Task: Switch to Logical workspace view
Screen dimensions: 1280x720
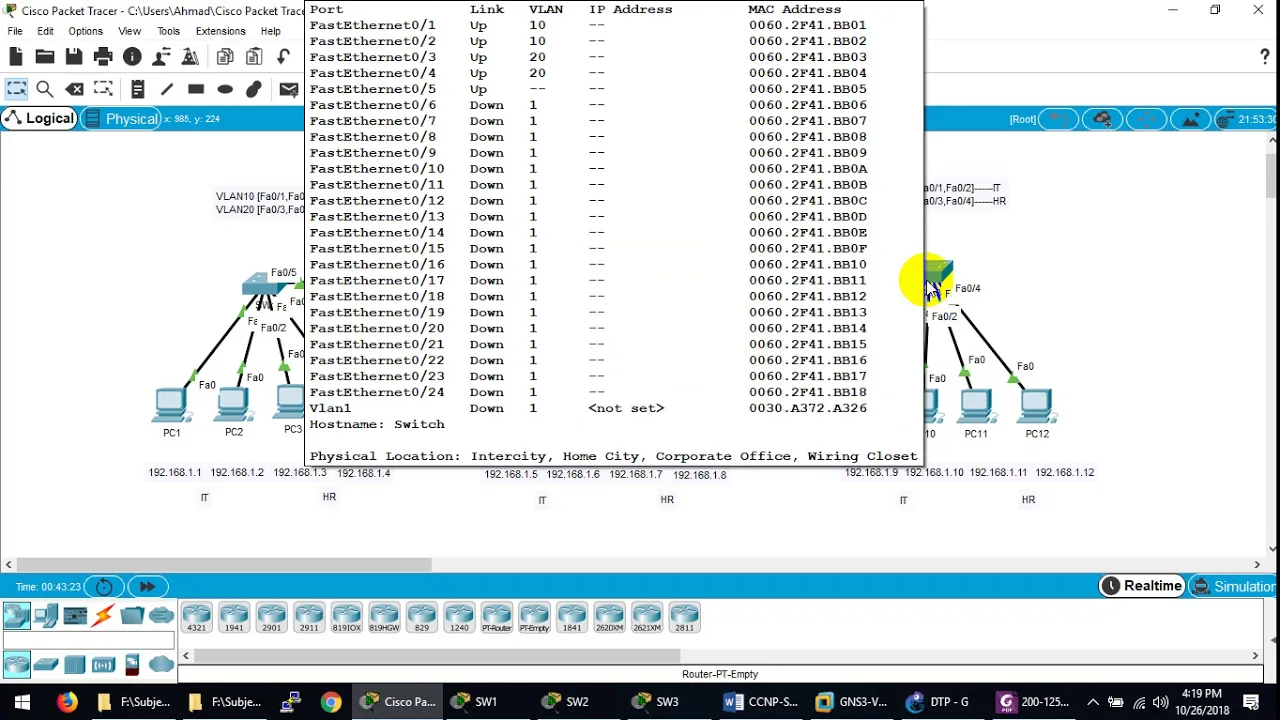Action: point(39,119)
